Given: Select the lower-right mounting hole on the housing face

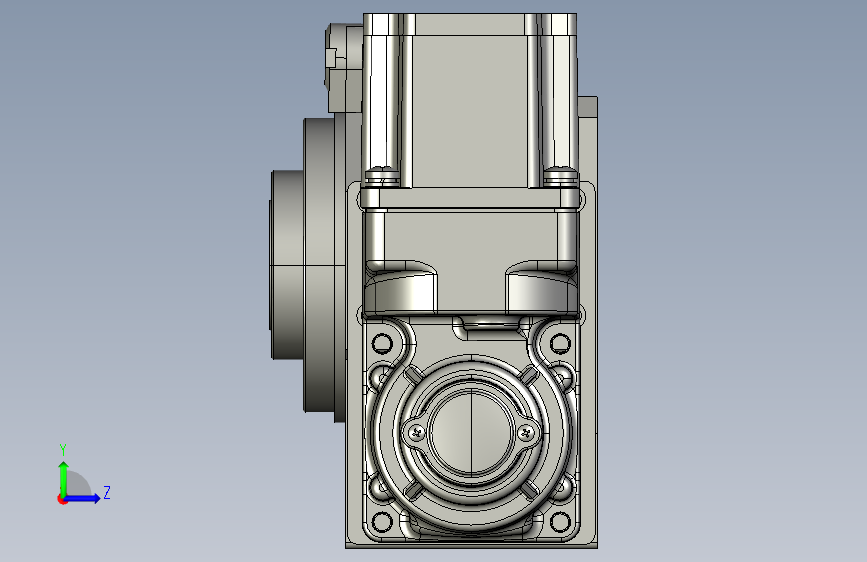Looking at the screenshot, I should (x=560, y=522).
